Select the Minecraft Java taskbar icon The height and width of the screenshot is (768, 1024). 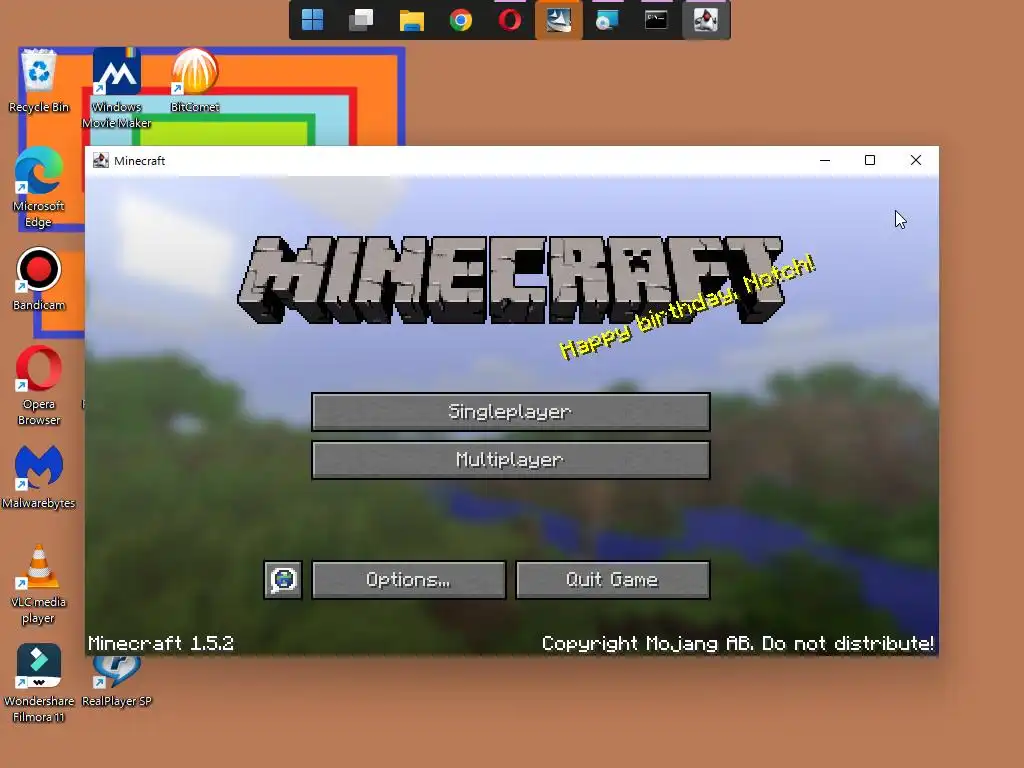pyautogui.click(x=706, y=20)
